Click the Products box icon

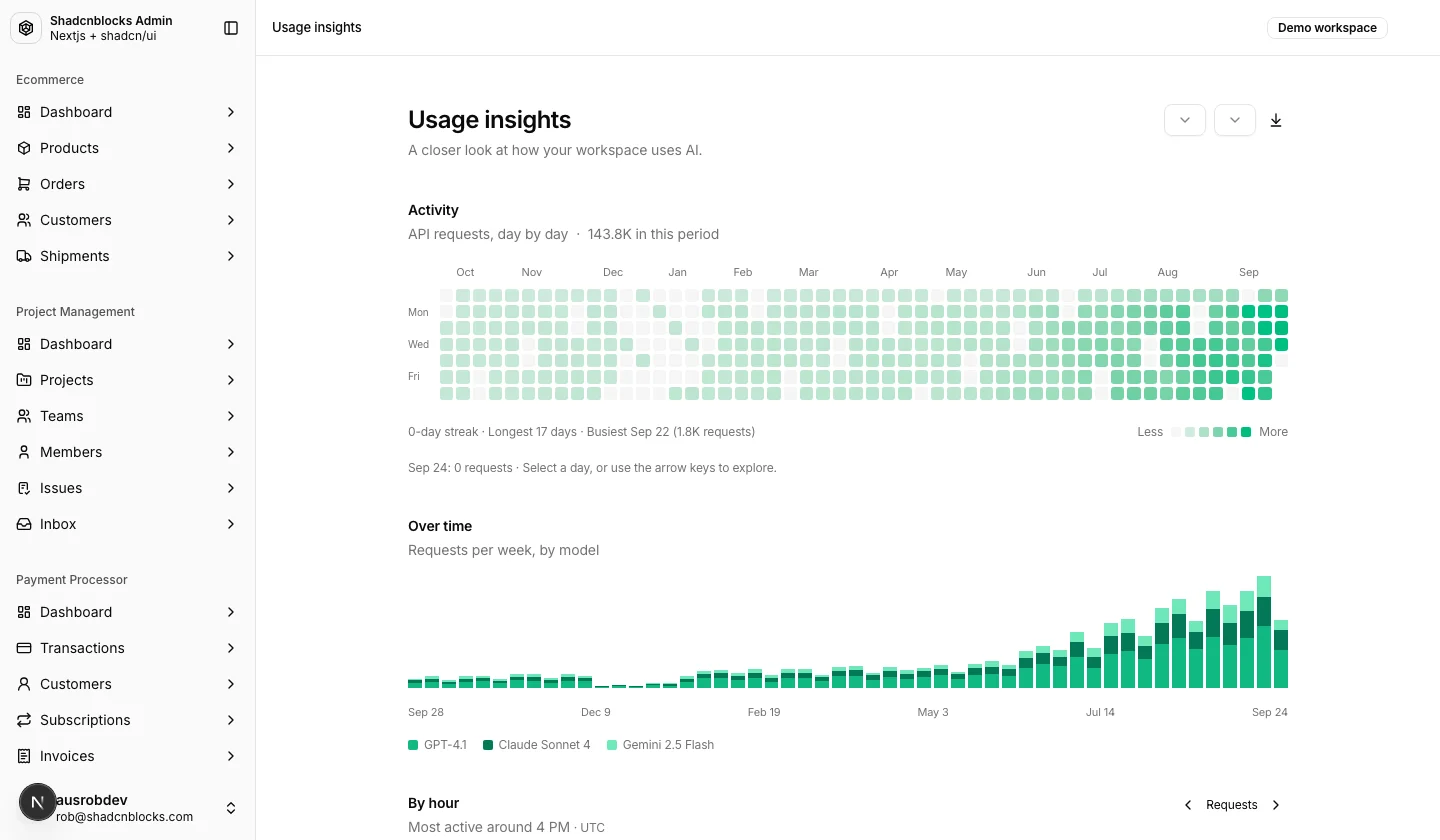24,148
